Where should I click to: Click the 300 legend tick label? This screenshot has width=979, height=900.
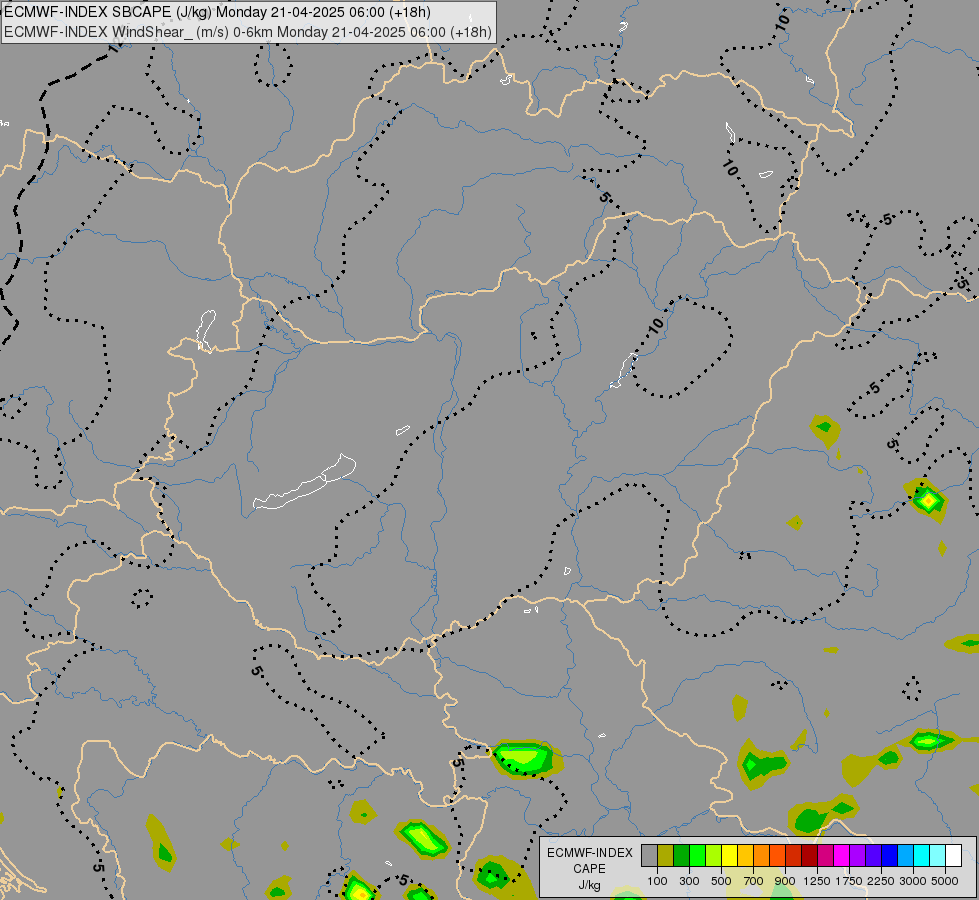pyautogui.click(x=689, y=881)
